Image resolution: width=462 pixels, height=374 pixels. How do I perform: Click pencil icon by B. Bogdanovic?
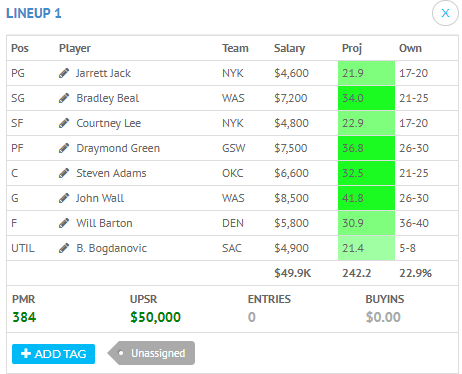[64, 248]
